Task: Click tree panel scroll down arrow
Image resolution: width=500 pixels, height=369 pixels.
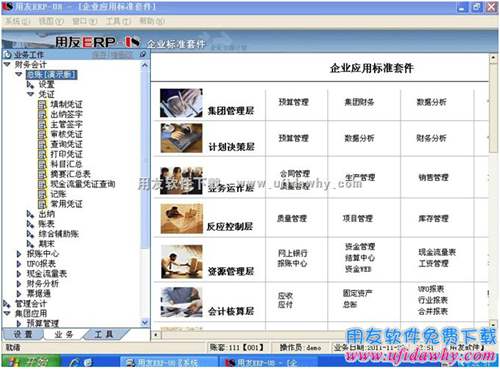Action: coord(145,322)
